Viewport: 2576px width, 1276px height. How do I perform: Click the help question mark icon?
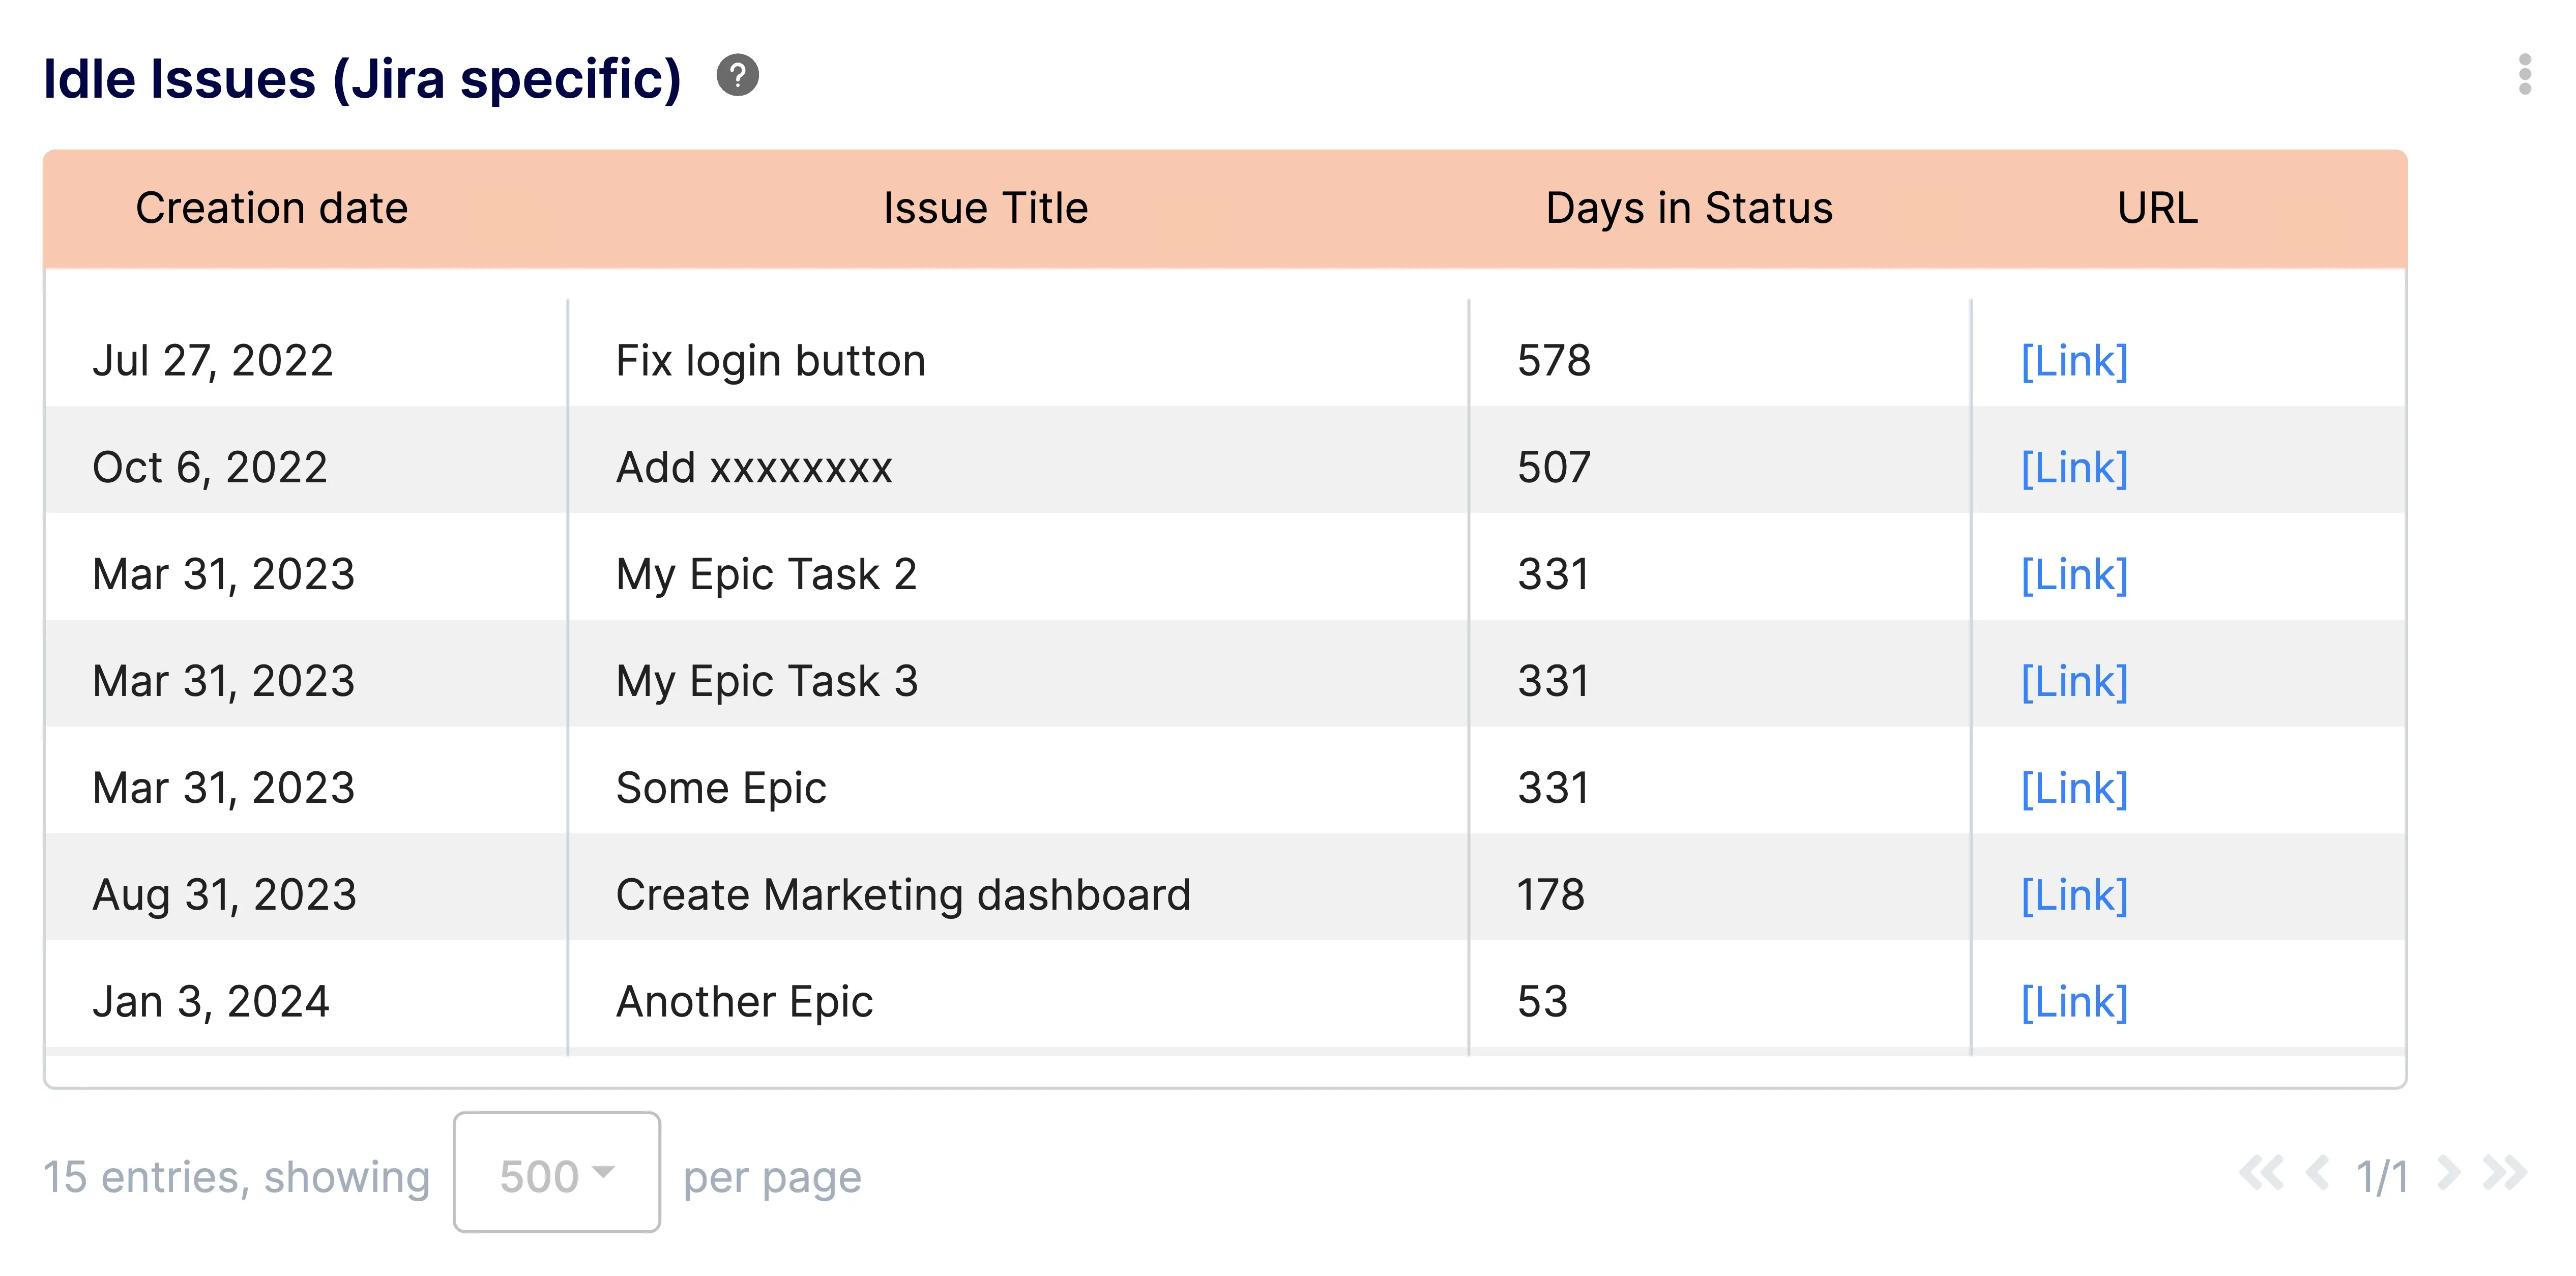[738, 76]
